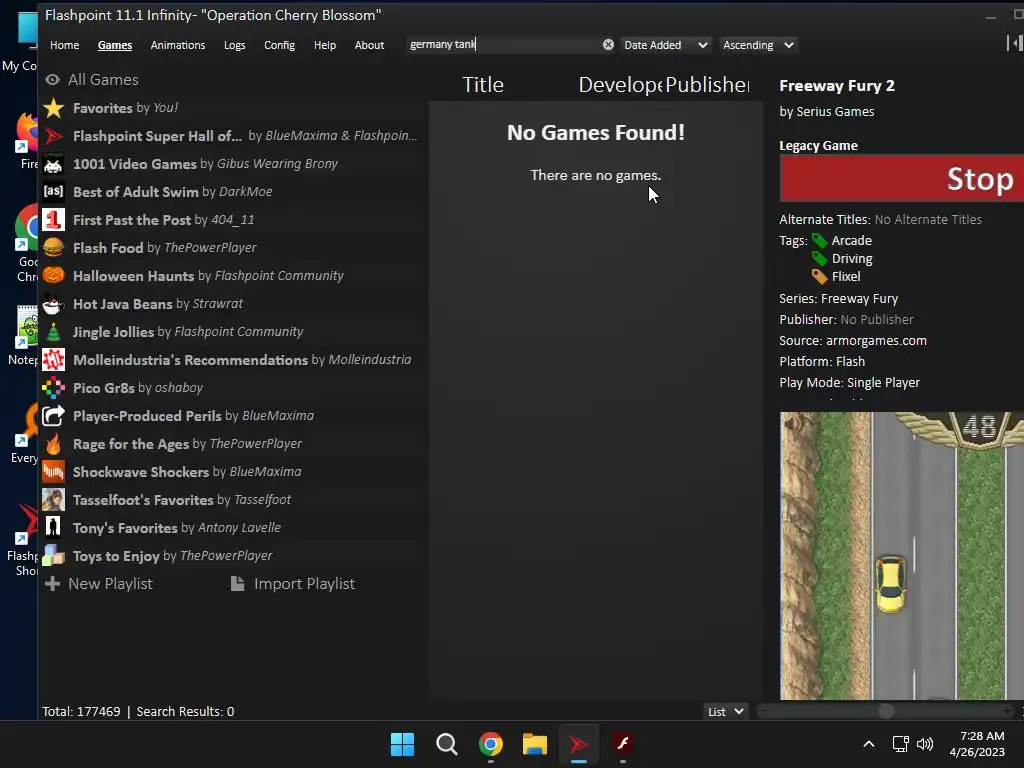
Task: Open the Date Added sort dropdown
Action: coord(665,45)
